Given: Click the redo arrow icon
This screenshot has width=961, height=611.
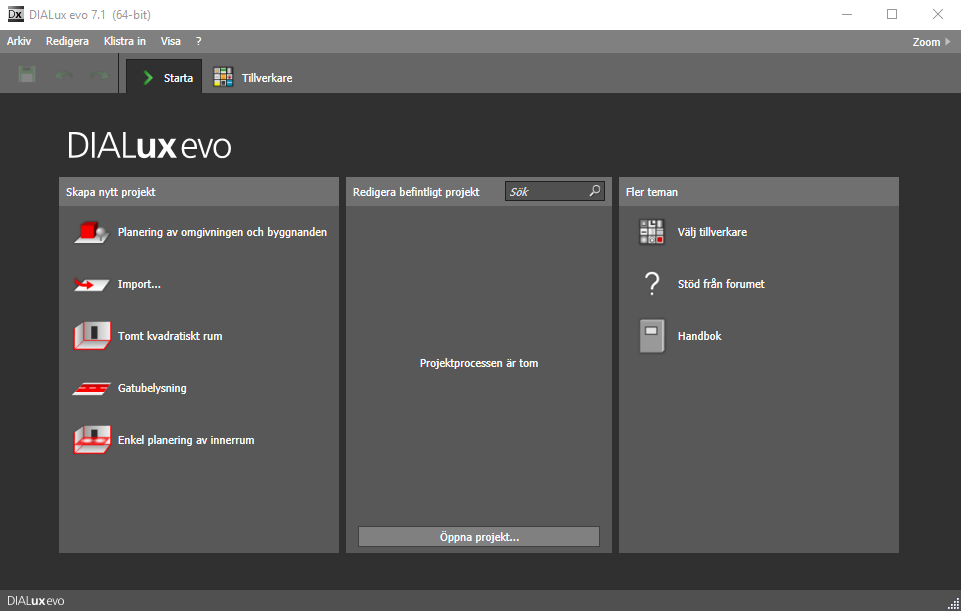Looking at the screenshot, I should click(99, 75).
